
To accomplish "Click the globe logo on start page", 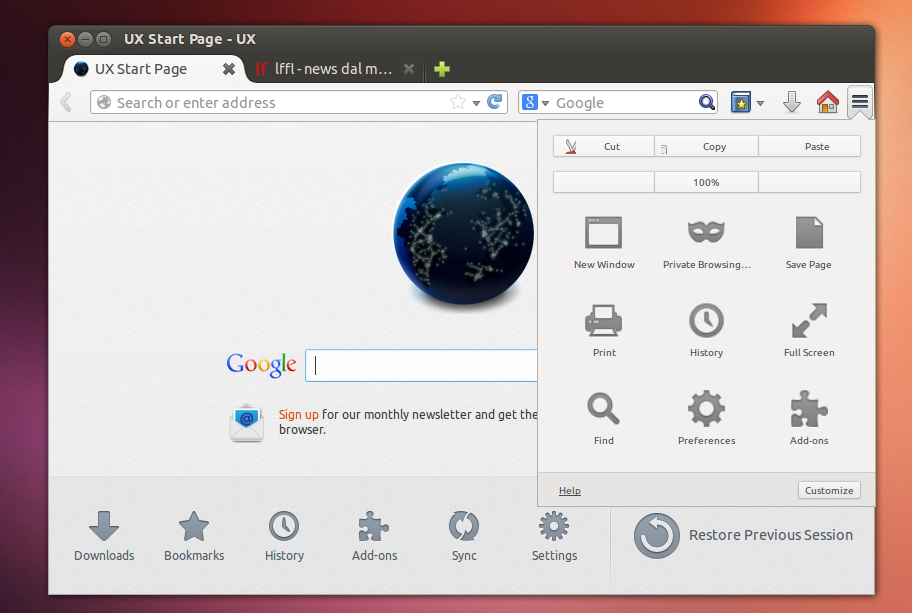I will tap(463, 234).
